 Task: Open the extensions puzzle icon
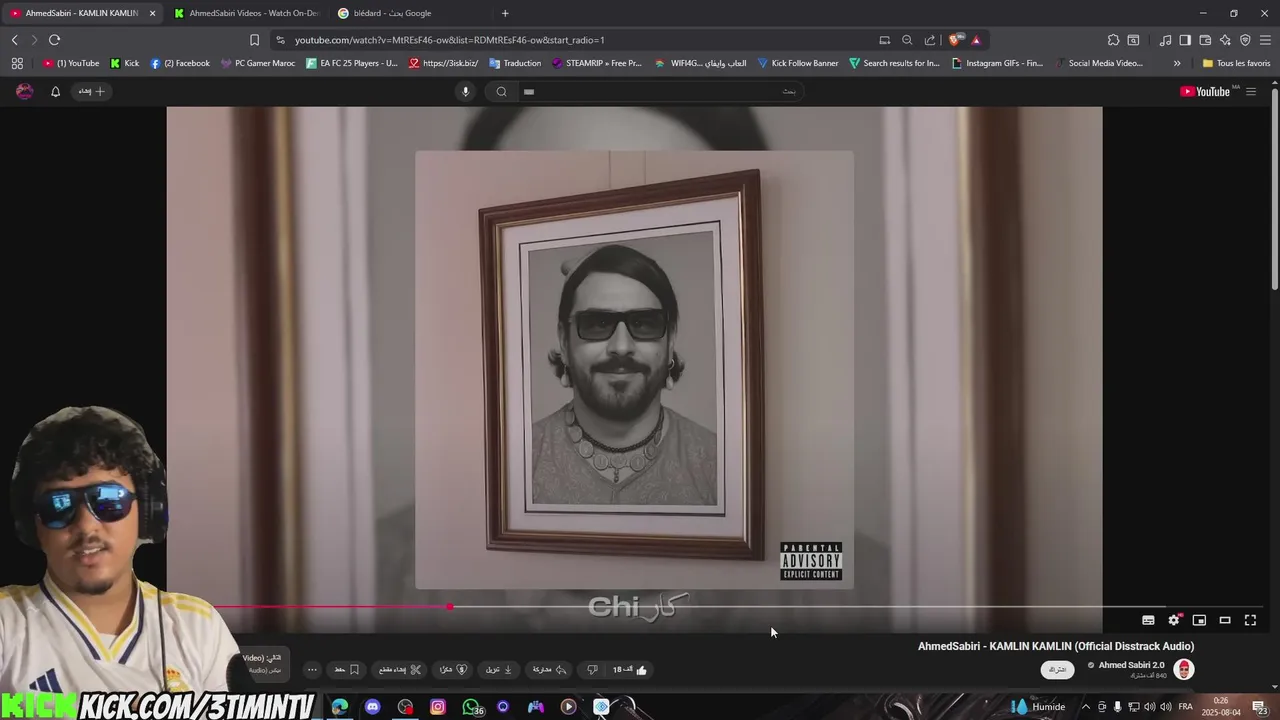[x=1113, y=40]
